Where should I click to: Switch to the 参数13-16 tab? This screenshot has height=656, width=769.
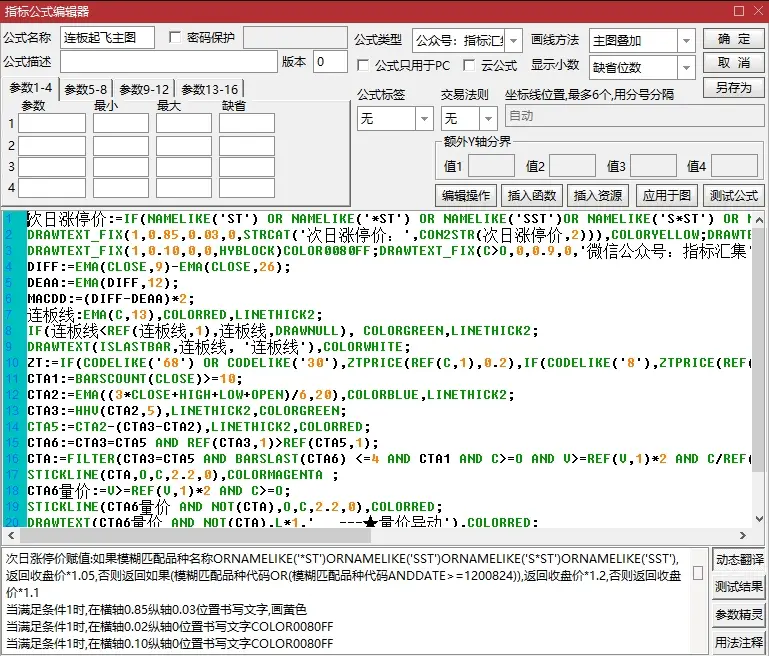pyautogui.click(x=210, y=89)
